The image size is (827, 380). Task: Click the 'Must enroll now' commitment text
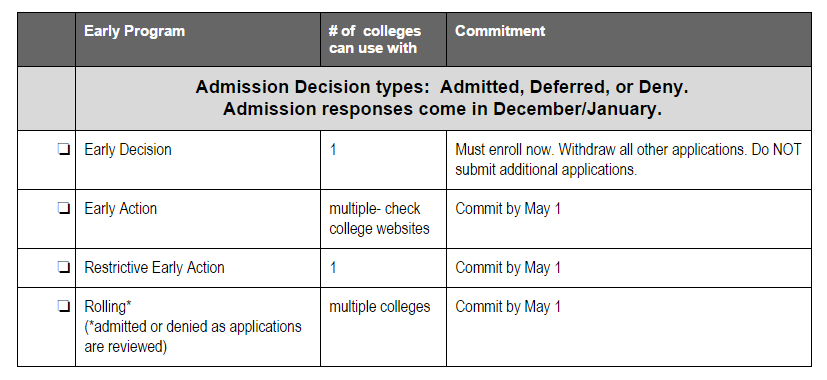(628, 160)
